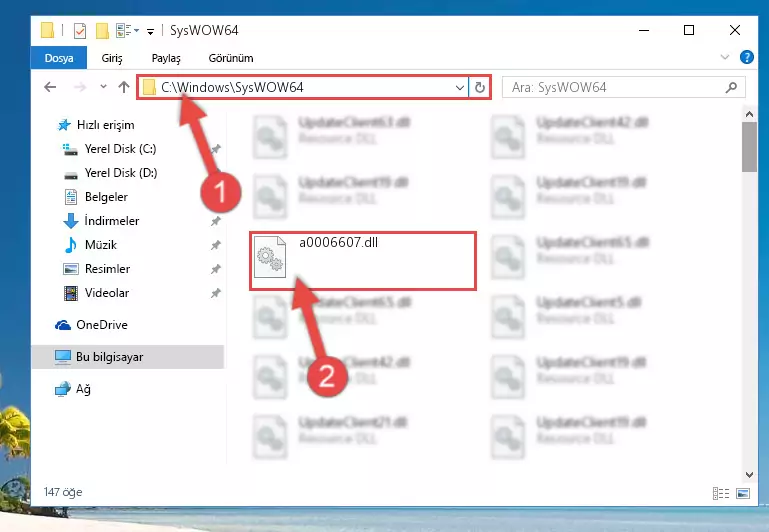Switch to Details view in status bar
Screen dimensions: 769x532
click(721, 493)
